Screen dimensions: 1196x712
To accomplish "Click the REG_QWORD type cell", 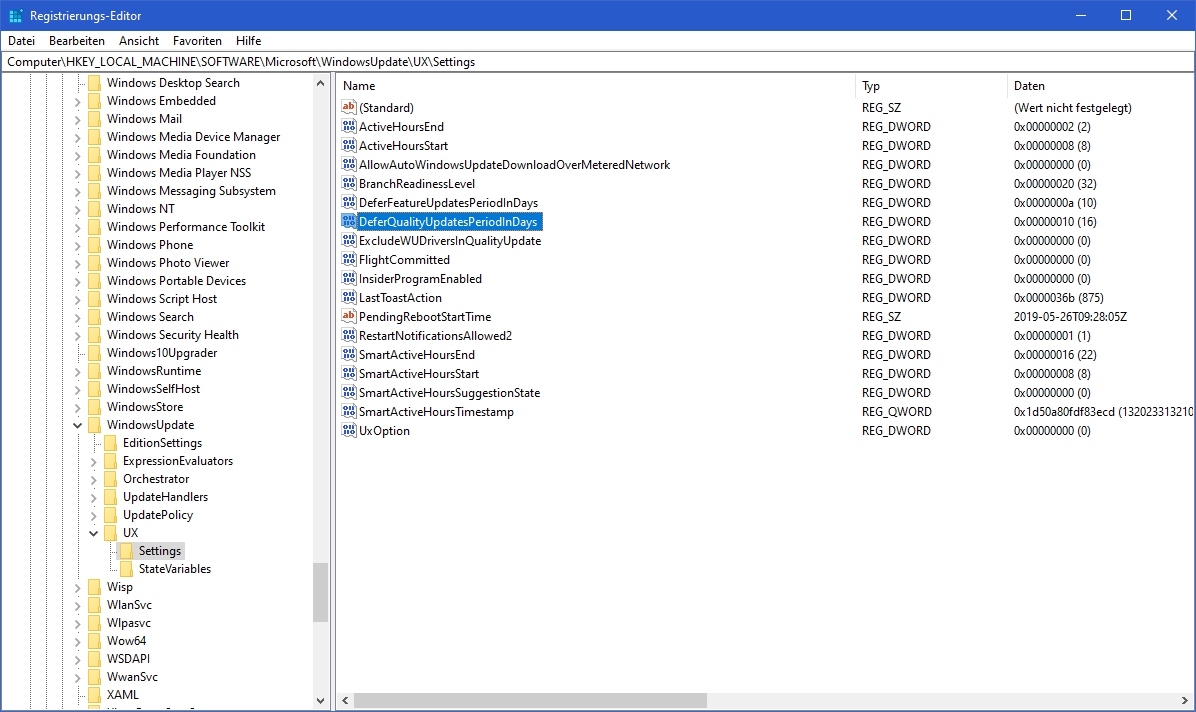I will pos(897,411).
